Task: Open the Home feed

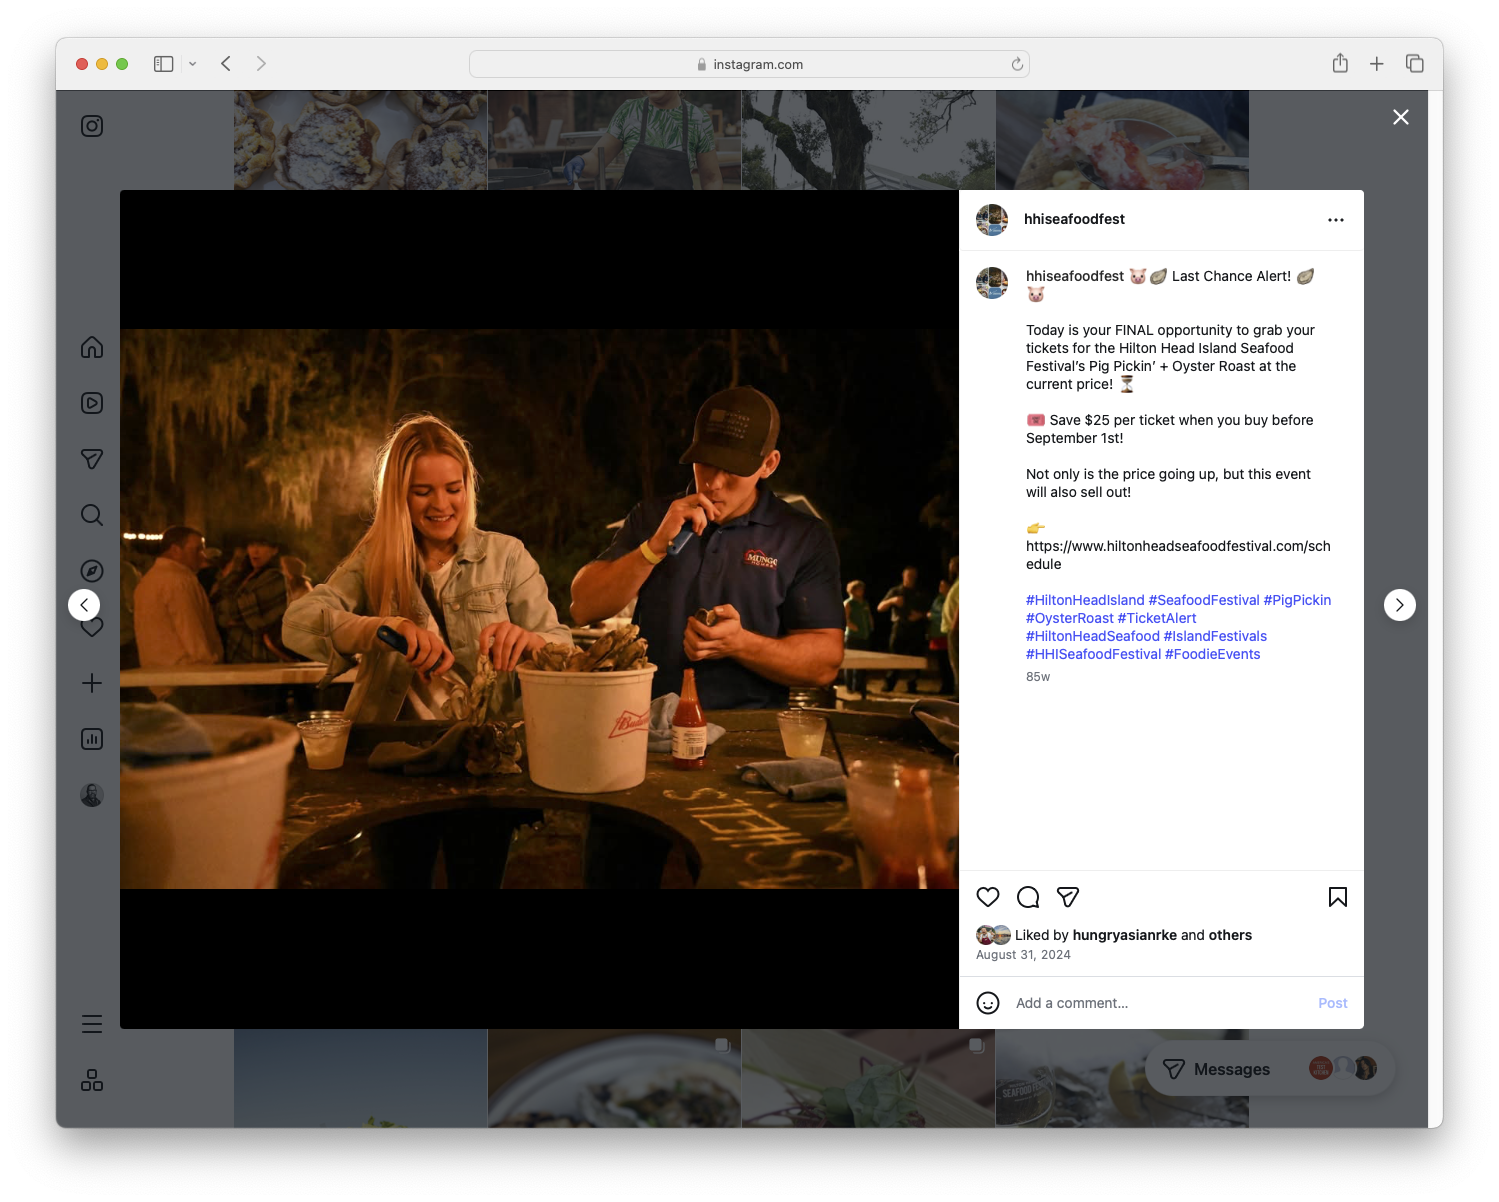Action: 91,347
